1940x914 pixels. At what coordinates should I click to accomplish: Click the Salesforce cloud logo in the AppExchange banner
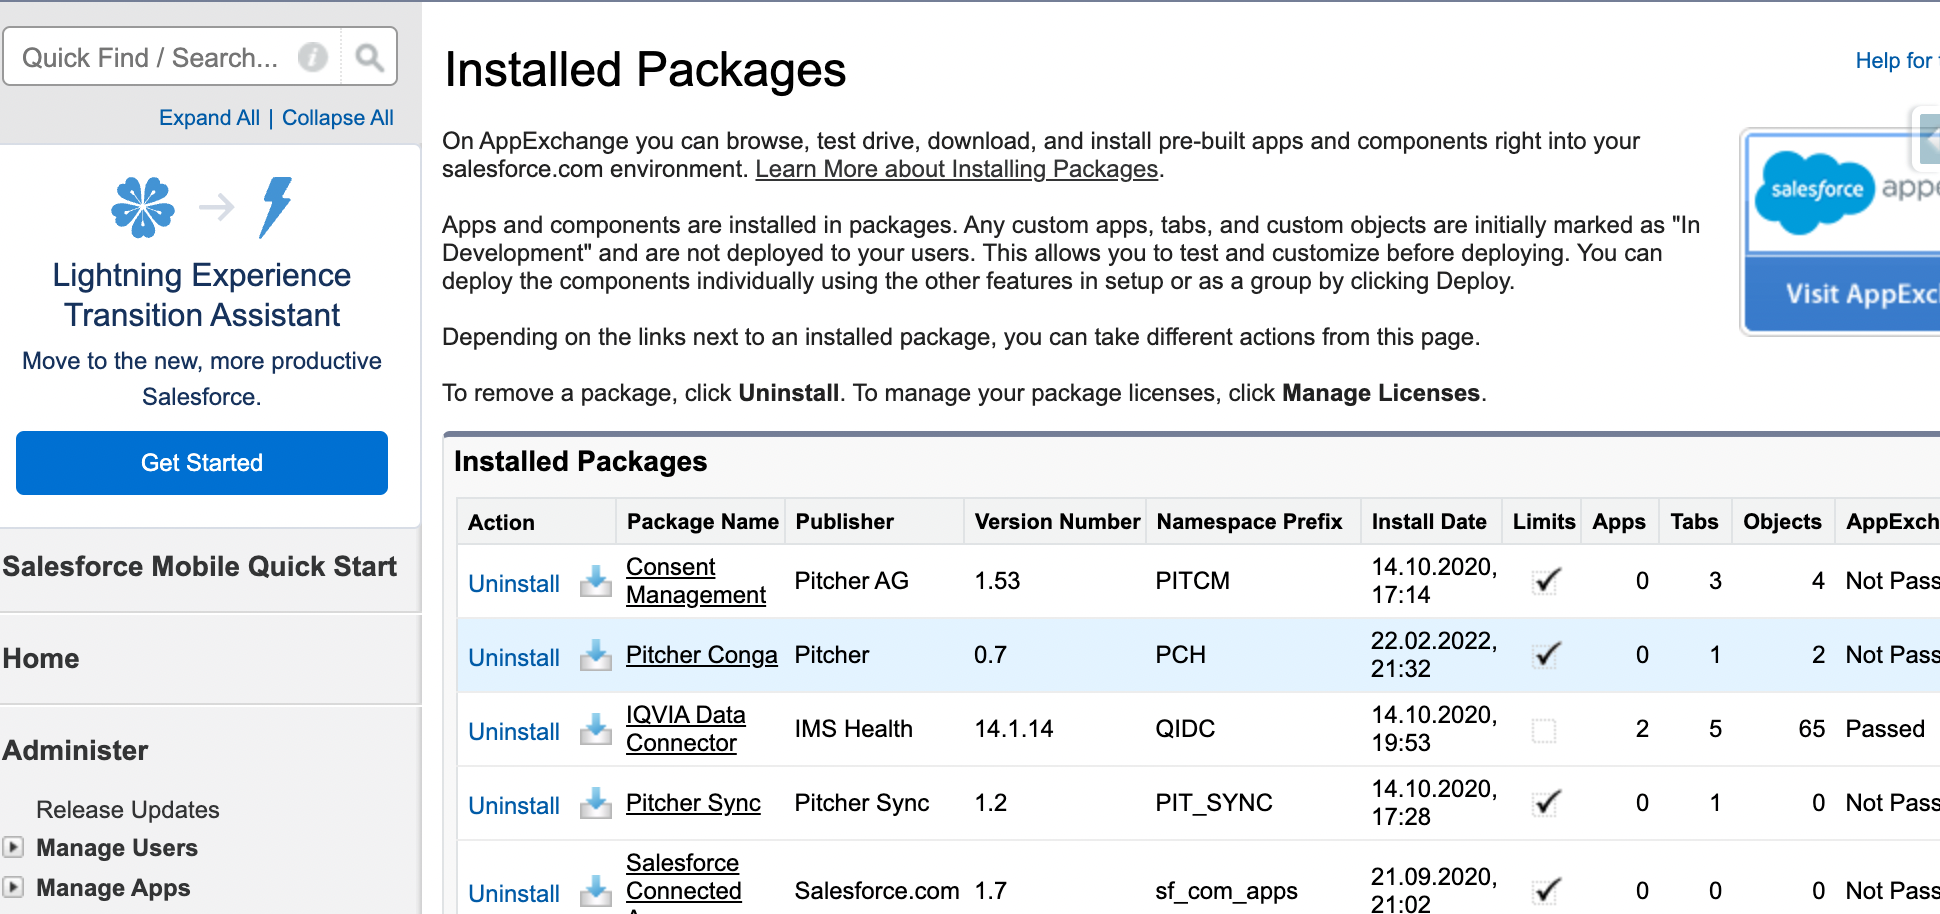click(x=1815, y=191)
